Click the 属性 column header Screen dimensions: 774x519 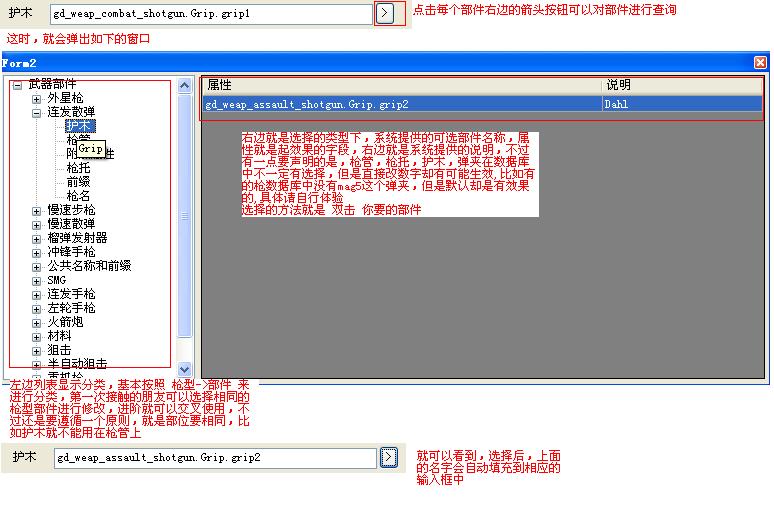click(400, 86)
